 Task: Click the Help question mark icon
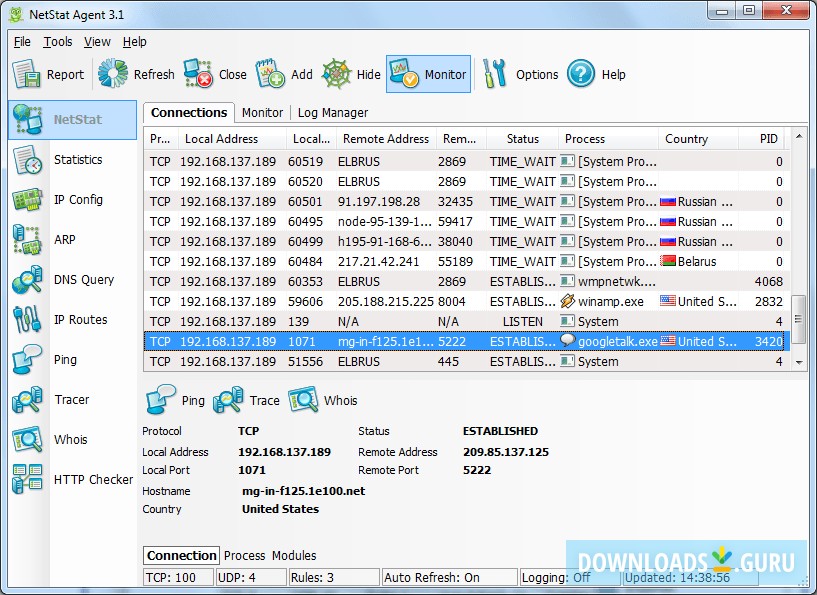click(580, 74)
